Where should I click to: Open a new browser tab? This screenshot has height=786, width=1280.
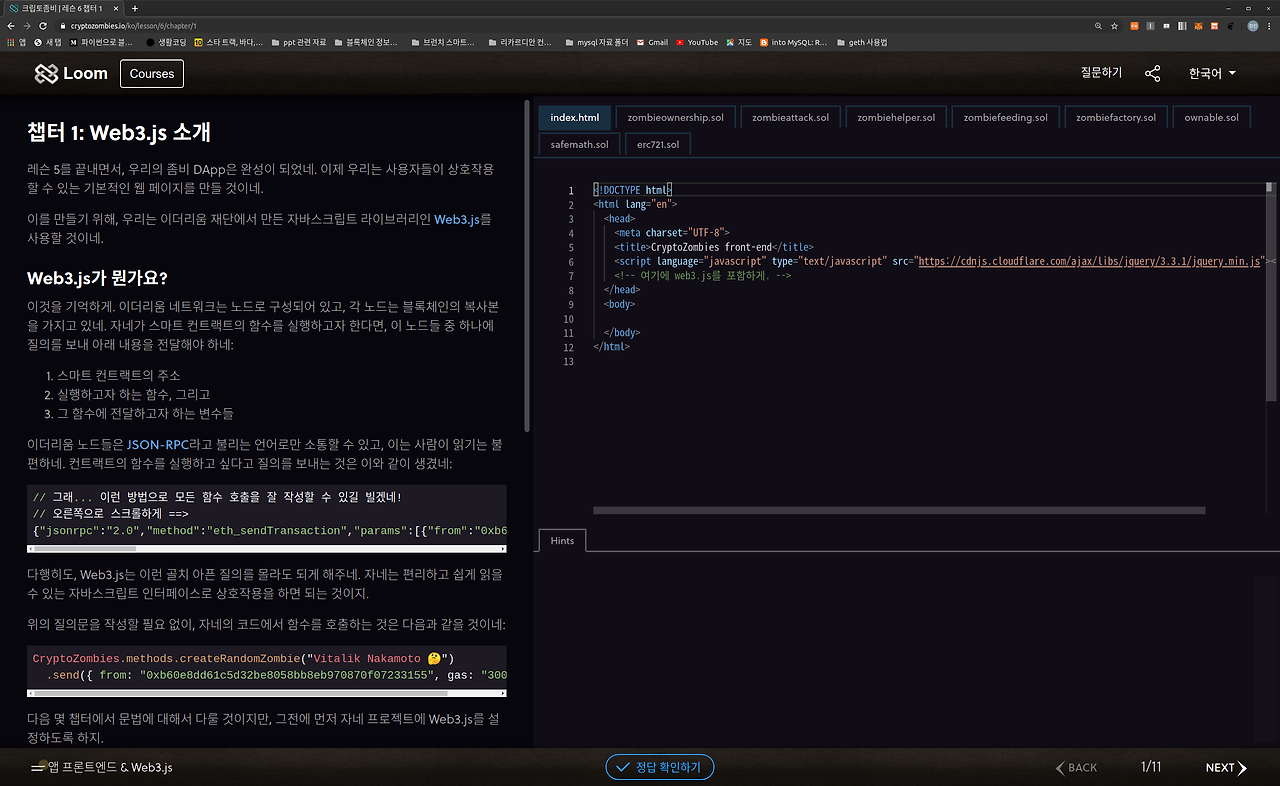(x=135, y=8)
